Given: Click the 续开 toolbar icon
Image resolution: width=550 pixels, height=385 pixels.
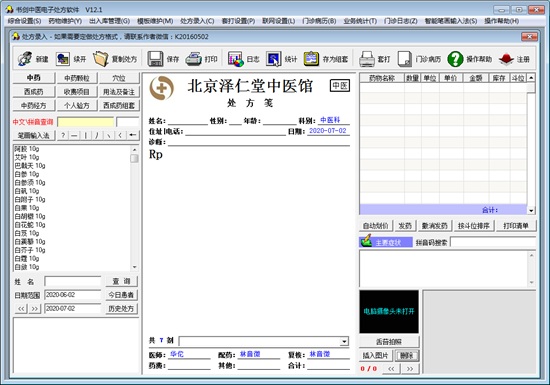Looking at the screenshot, I should [63, 59].
